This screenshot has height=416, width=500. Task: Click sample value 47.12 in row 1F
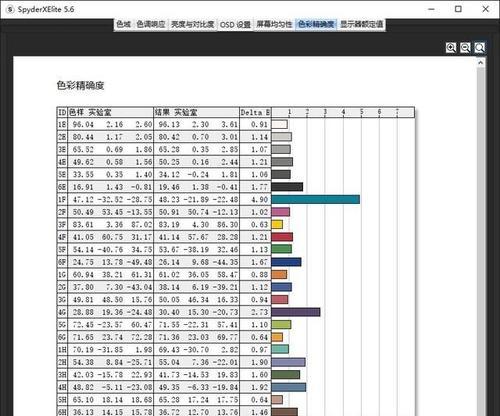pyautogui.click(x=83, y=199)
